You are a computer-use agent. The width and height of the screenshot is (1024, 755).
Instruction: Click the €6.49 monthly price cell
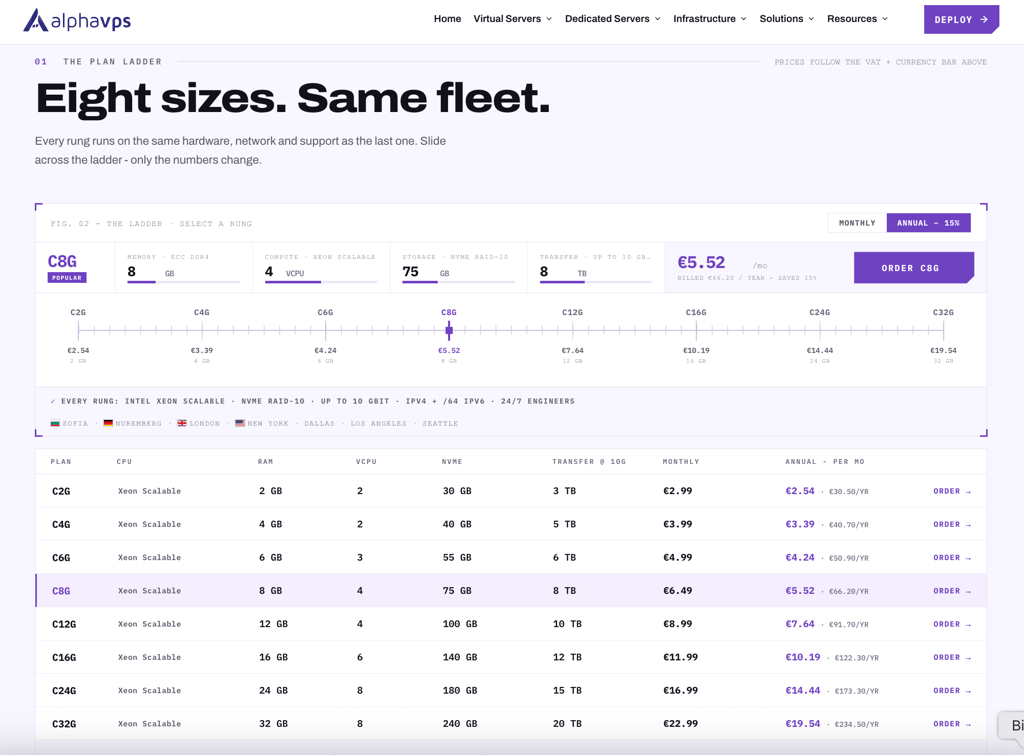678,590
